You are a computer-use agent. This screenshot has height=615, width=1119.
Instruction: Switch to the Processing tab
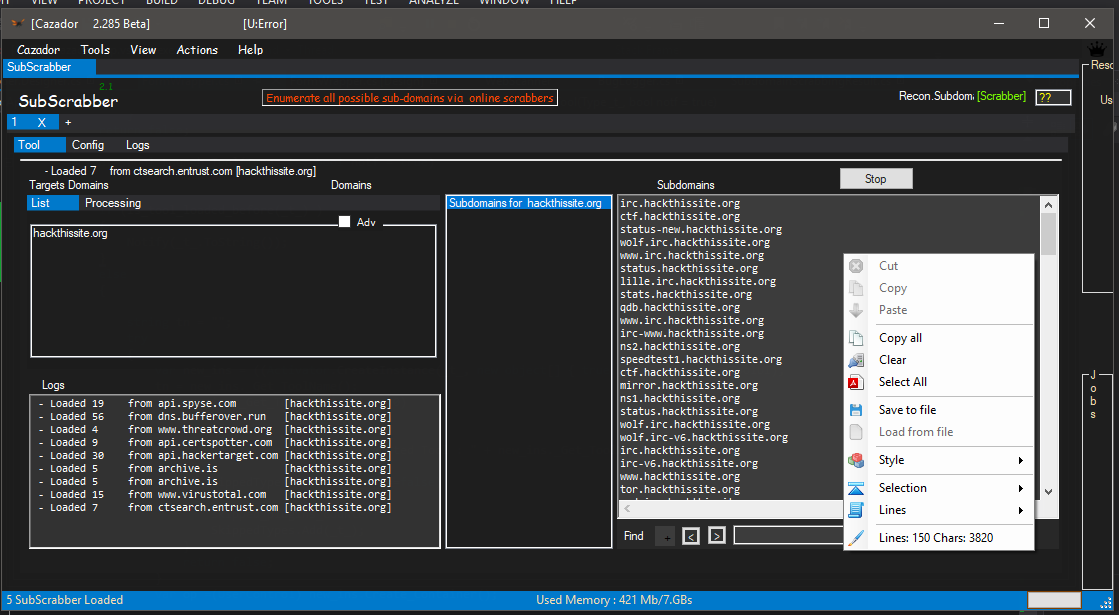pos(113,203)
